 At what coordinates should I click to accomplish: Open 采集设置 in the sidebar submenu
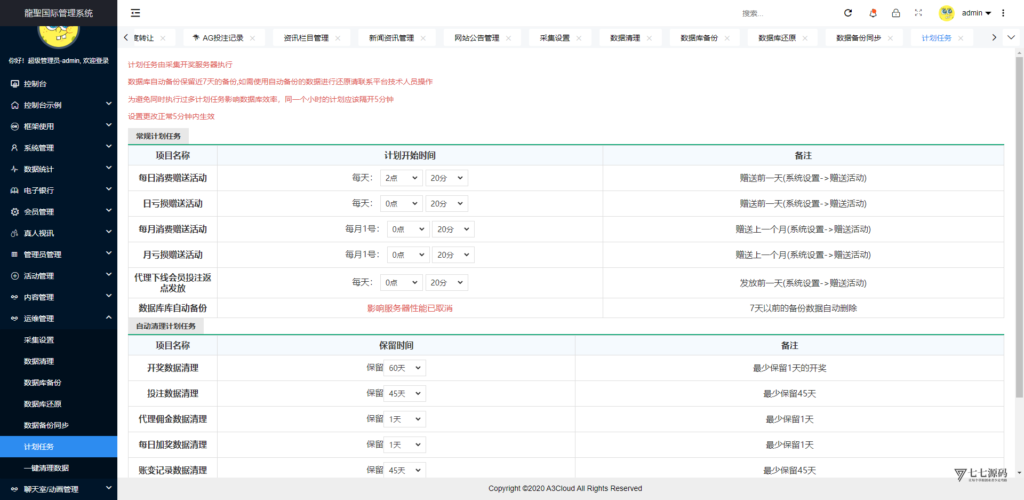(39, 340)
